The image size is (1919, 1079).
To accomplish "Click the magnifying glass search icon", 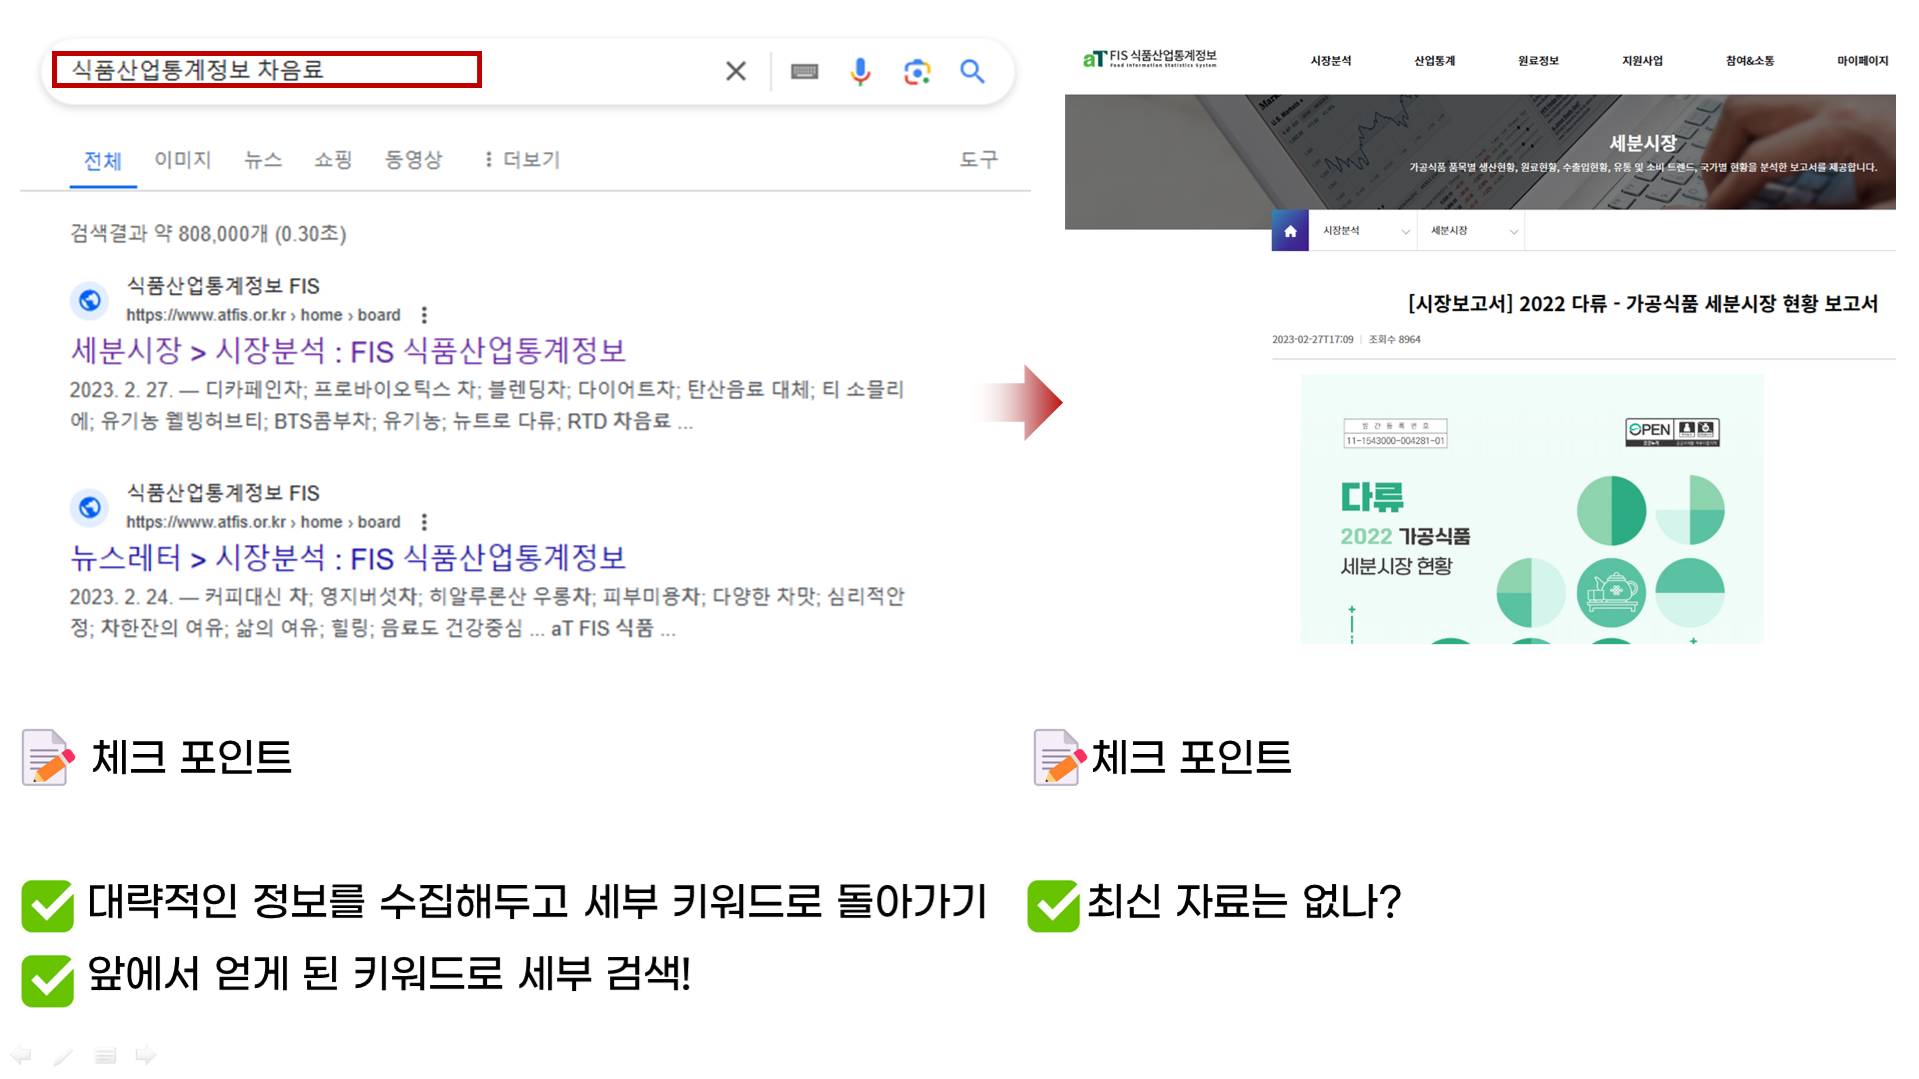I will 971,71.
